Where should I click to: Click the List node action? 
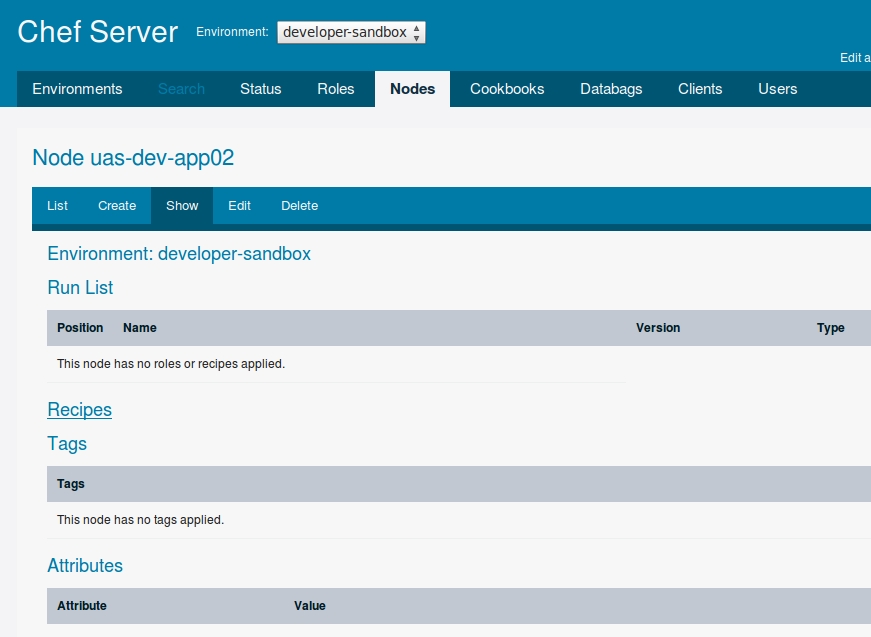57,205
